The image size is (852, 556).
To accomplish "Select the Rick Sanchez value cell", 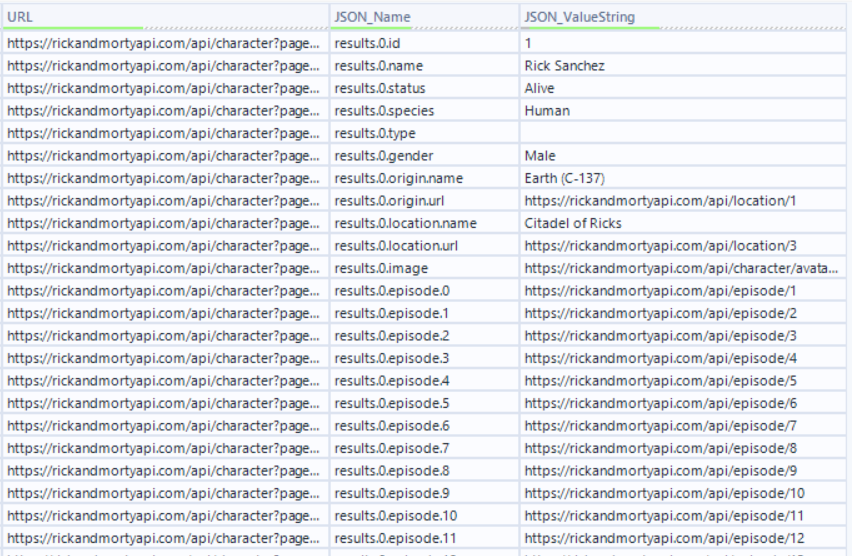I will [x=683, y=66].
